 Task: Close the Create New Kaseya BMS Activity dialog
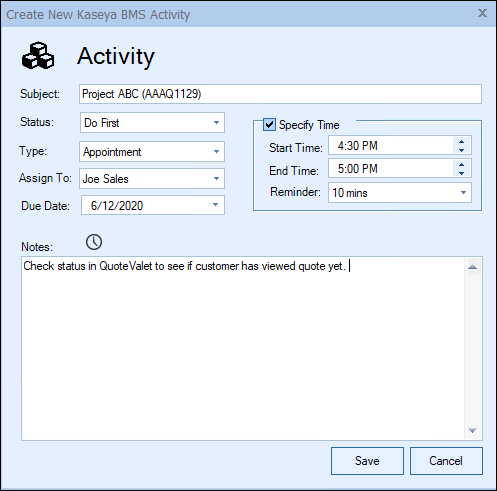point(482,13)
